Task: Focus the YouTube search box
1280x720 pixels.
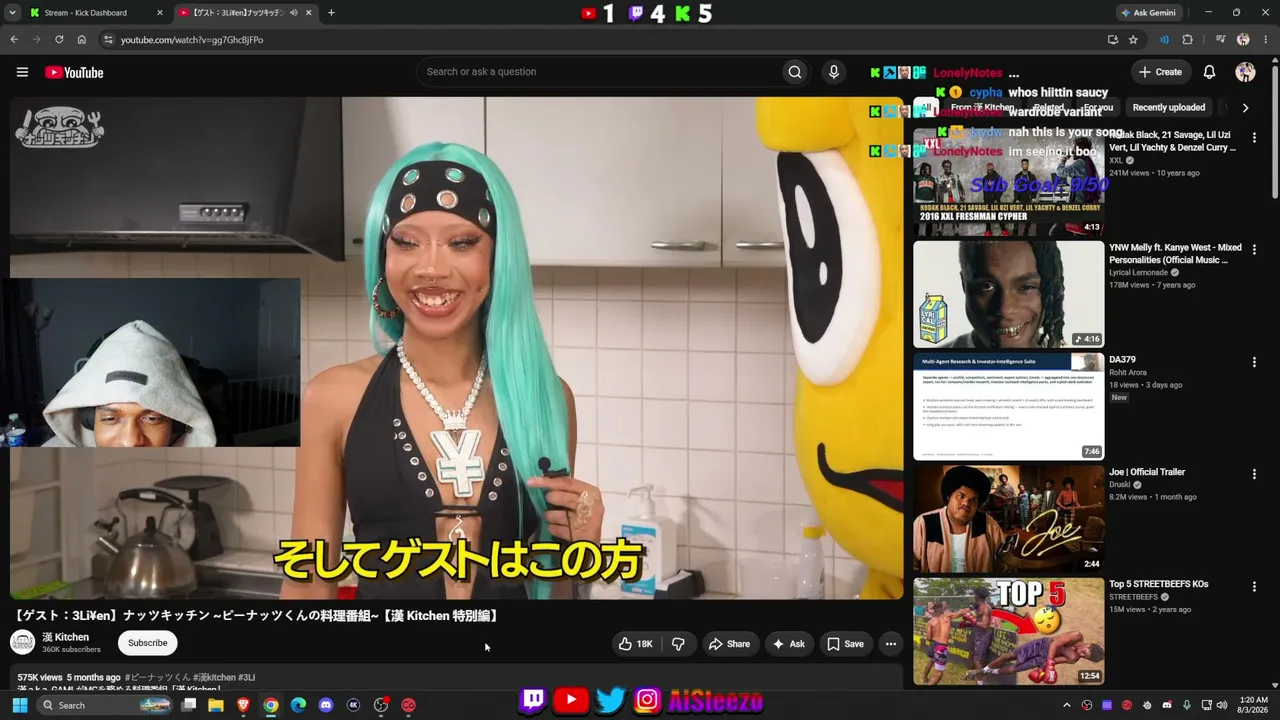Action: tap(600, 72)
